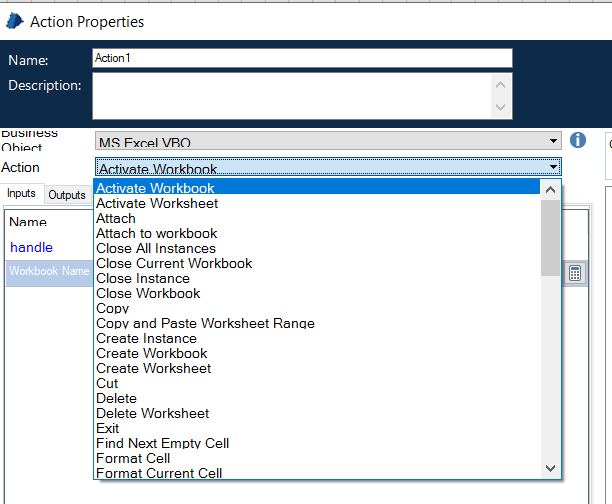Select Close All Instances
612x504 pixels.
(317, 248)
